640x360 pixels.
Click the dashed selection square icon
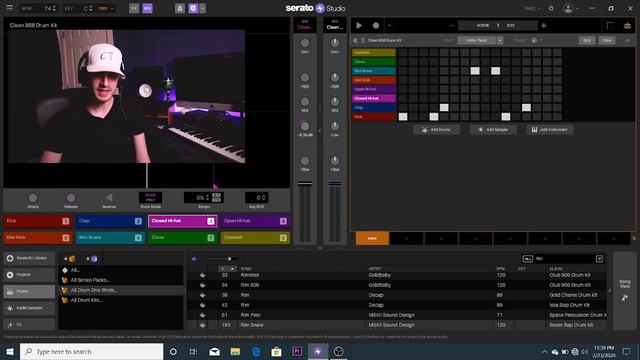coord(610,25)
